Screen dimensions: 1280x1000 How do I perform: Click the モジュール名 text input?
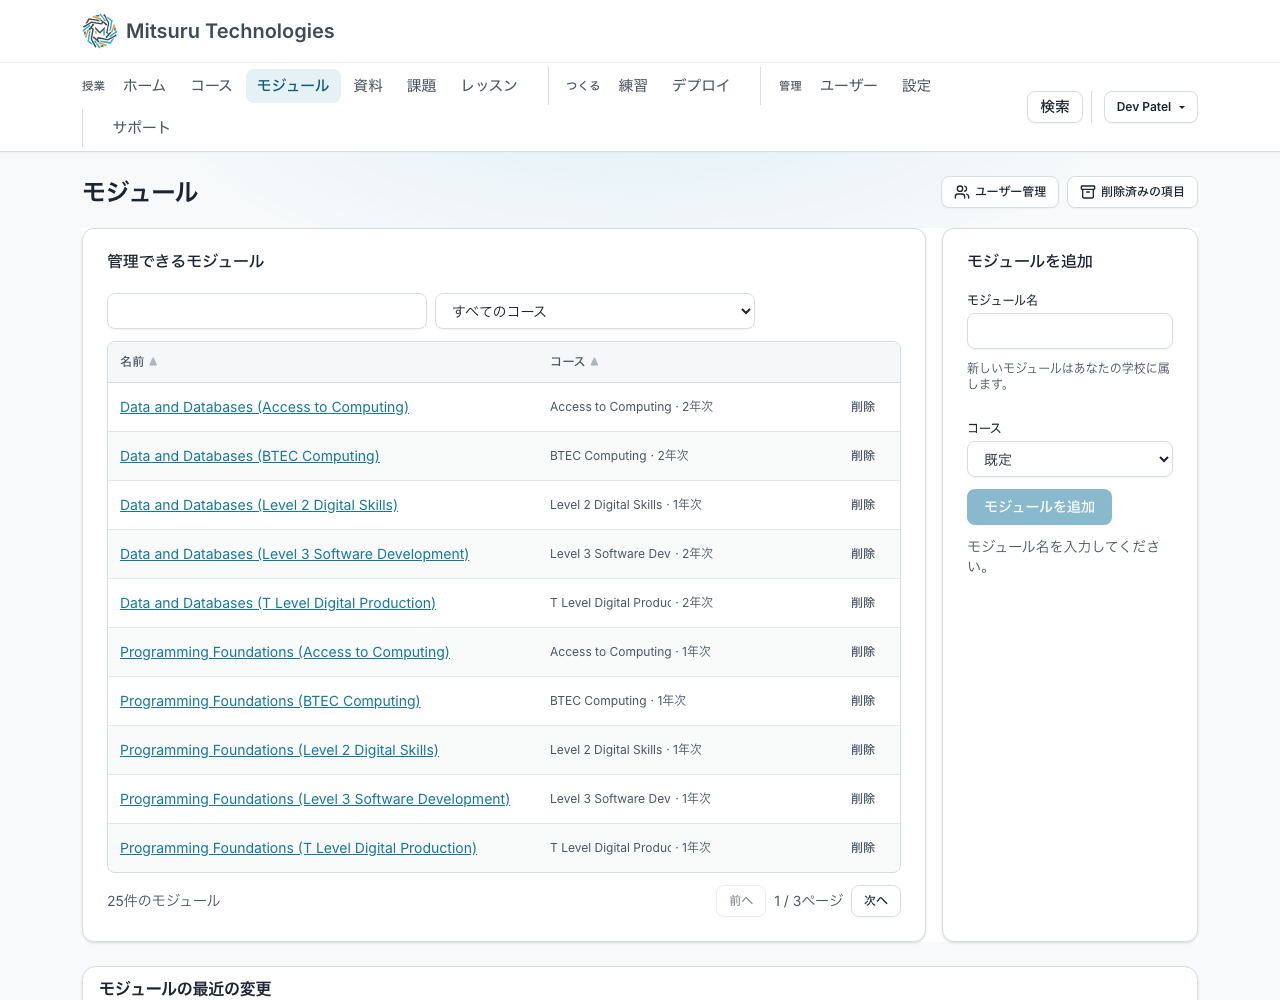pos(1070,331)
